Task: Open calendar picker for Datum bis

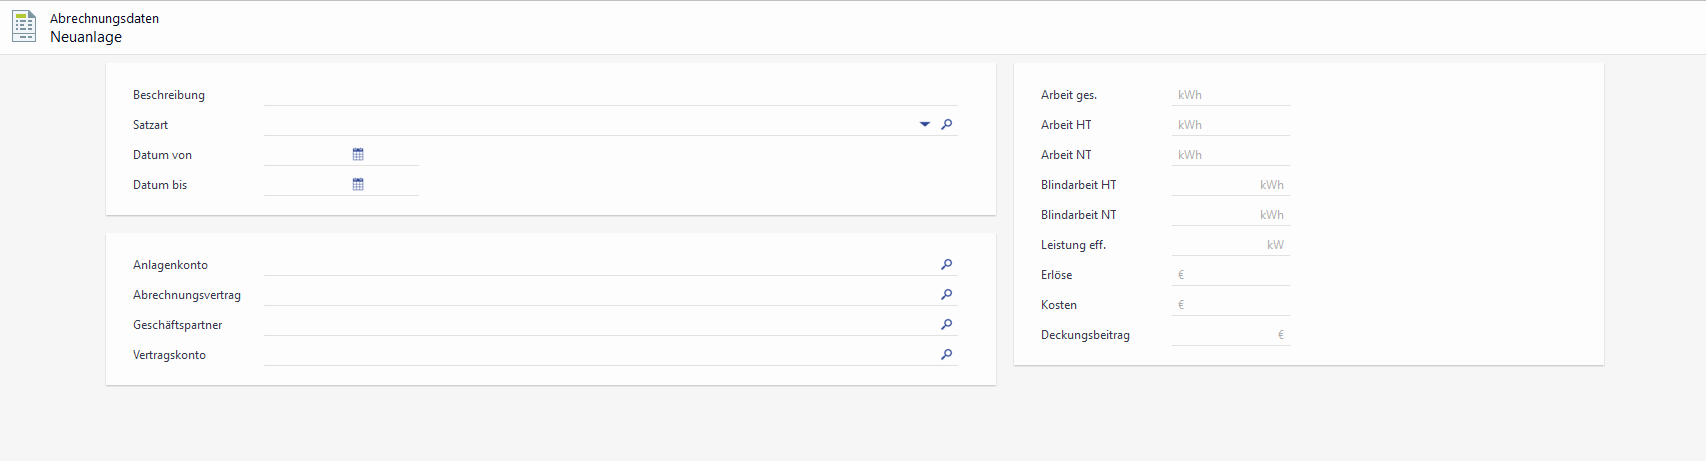Action: pos(358,185)
